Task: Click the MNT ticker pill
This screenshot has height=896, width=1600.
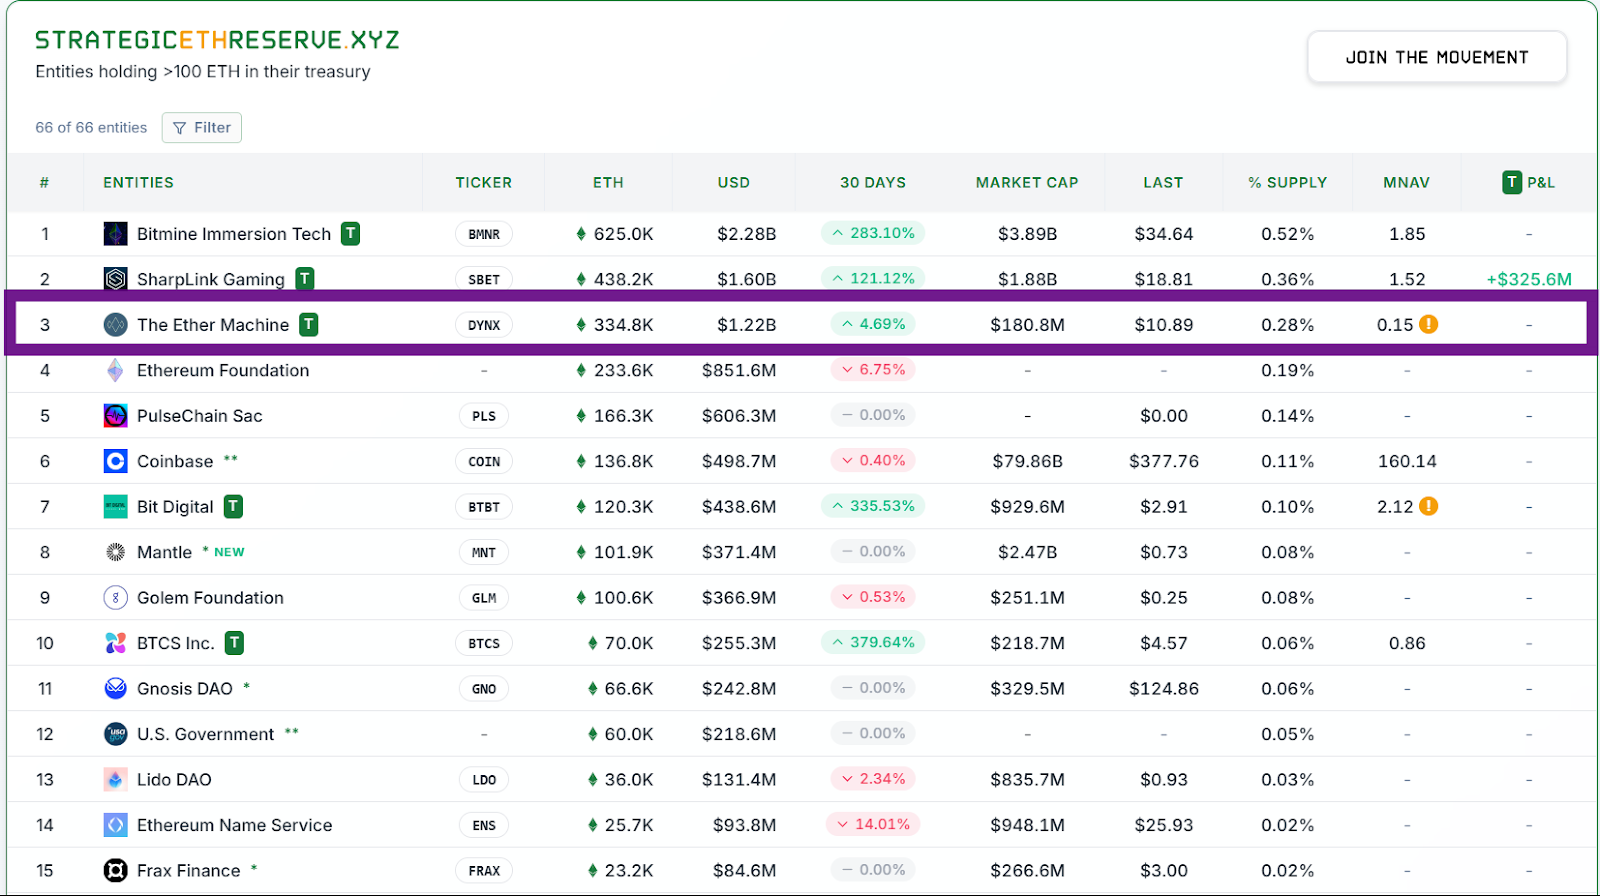Action: point(484,552)
